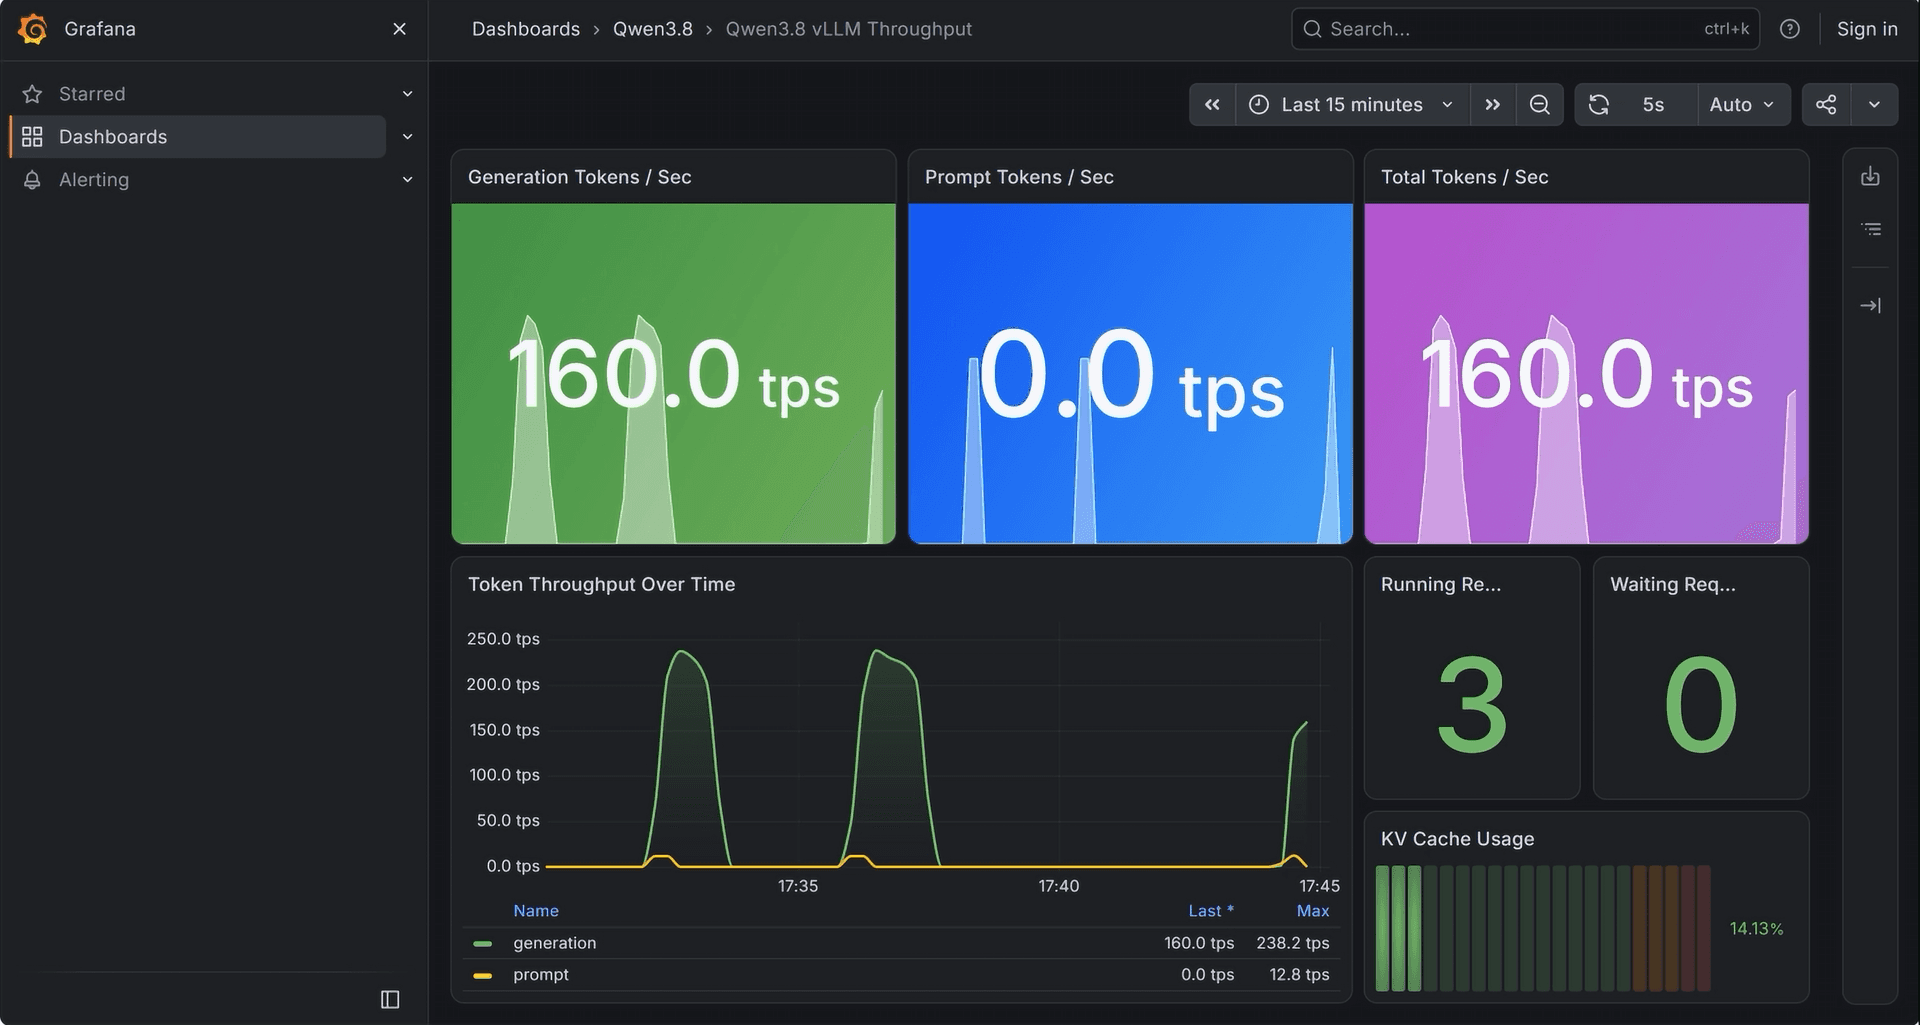Focus the Search input field
Image resolution: width=1920 pixels, height=1025 pixels.
pos(1525,29)
